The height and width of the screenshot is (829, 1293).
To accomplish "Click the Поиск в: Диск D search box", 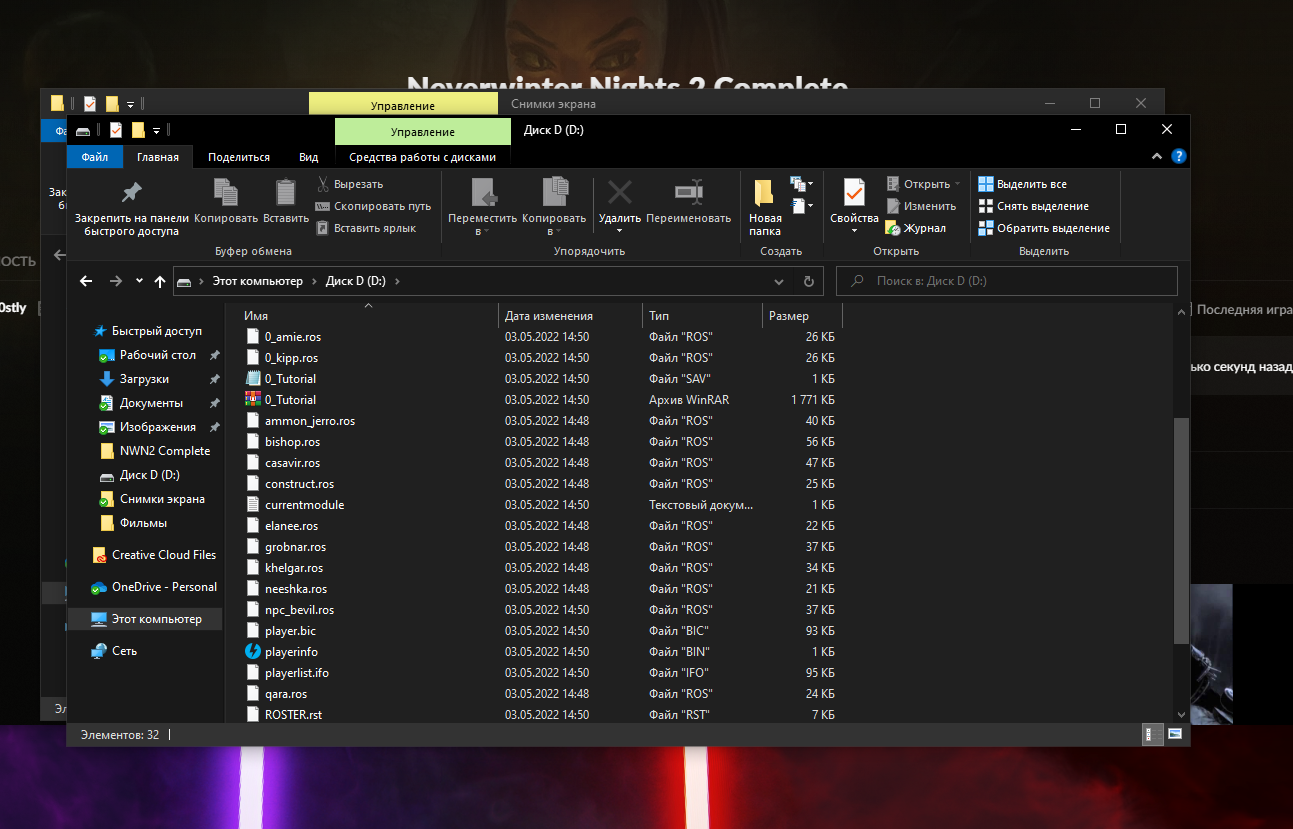I will pos(1007,281).
